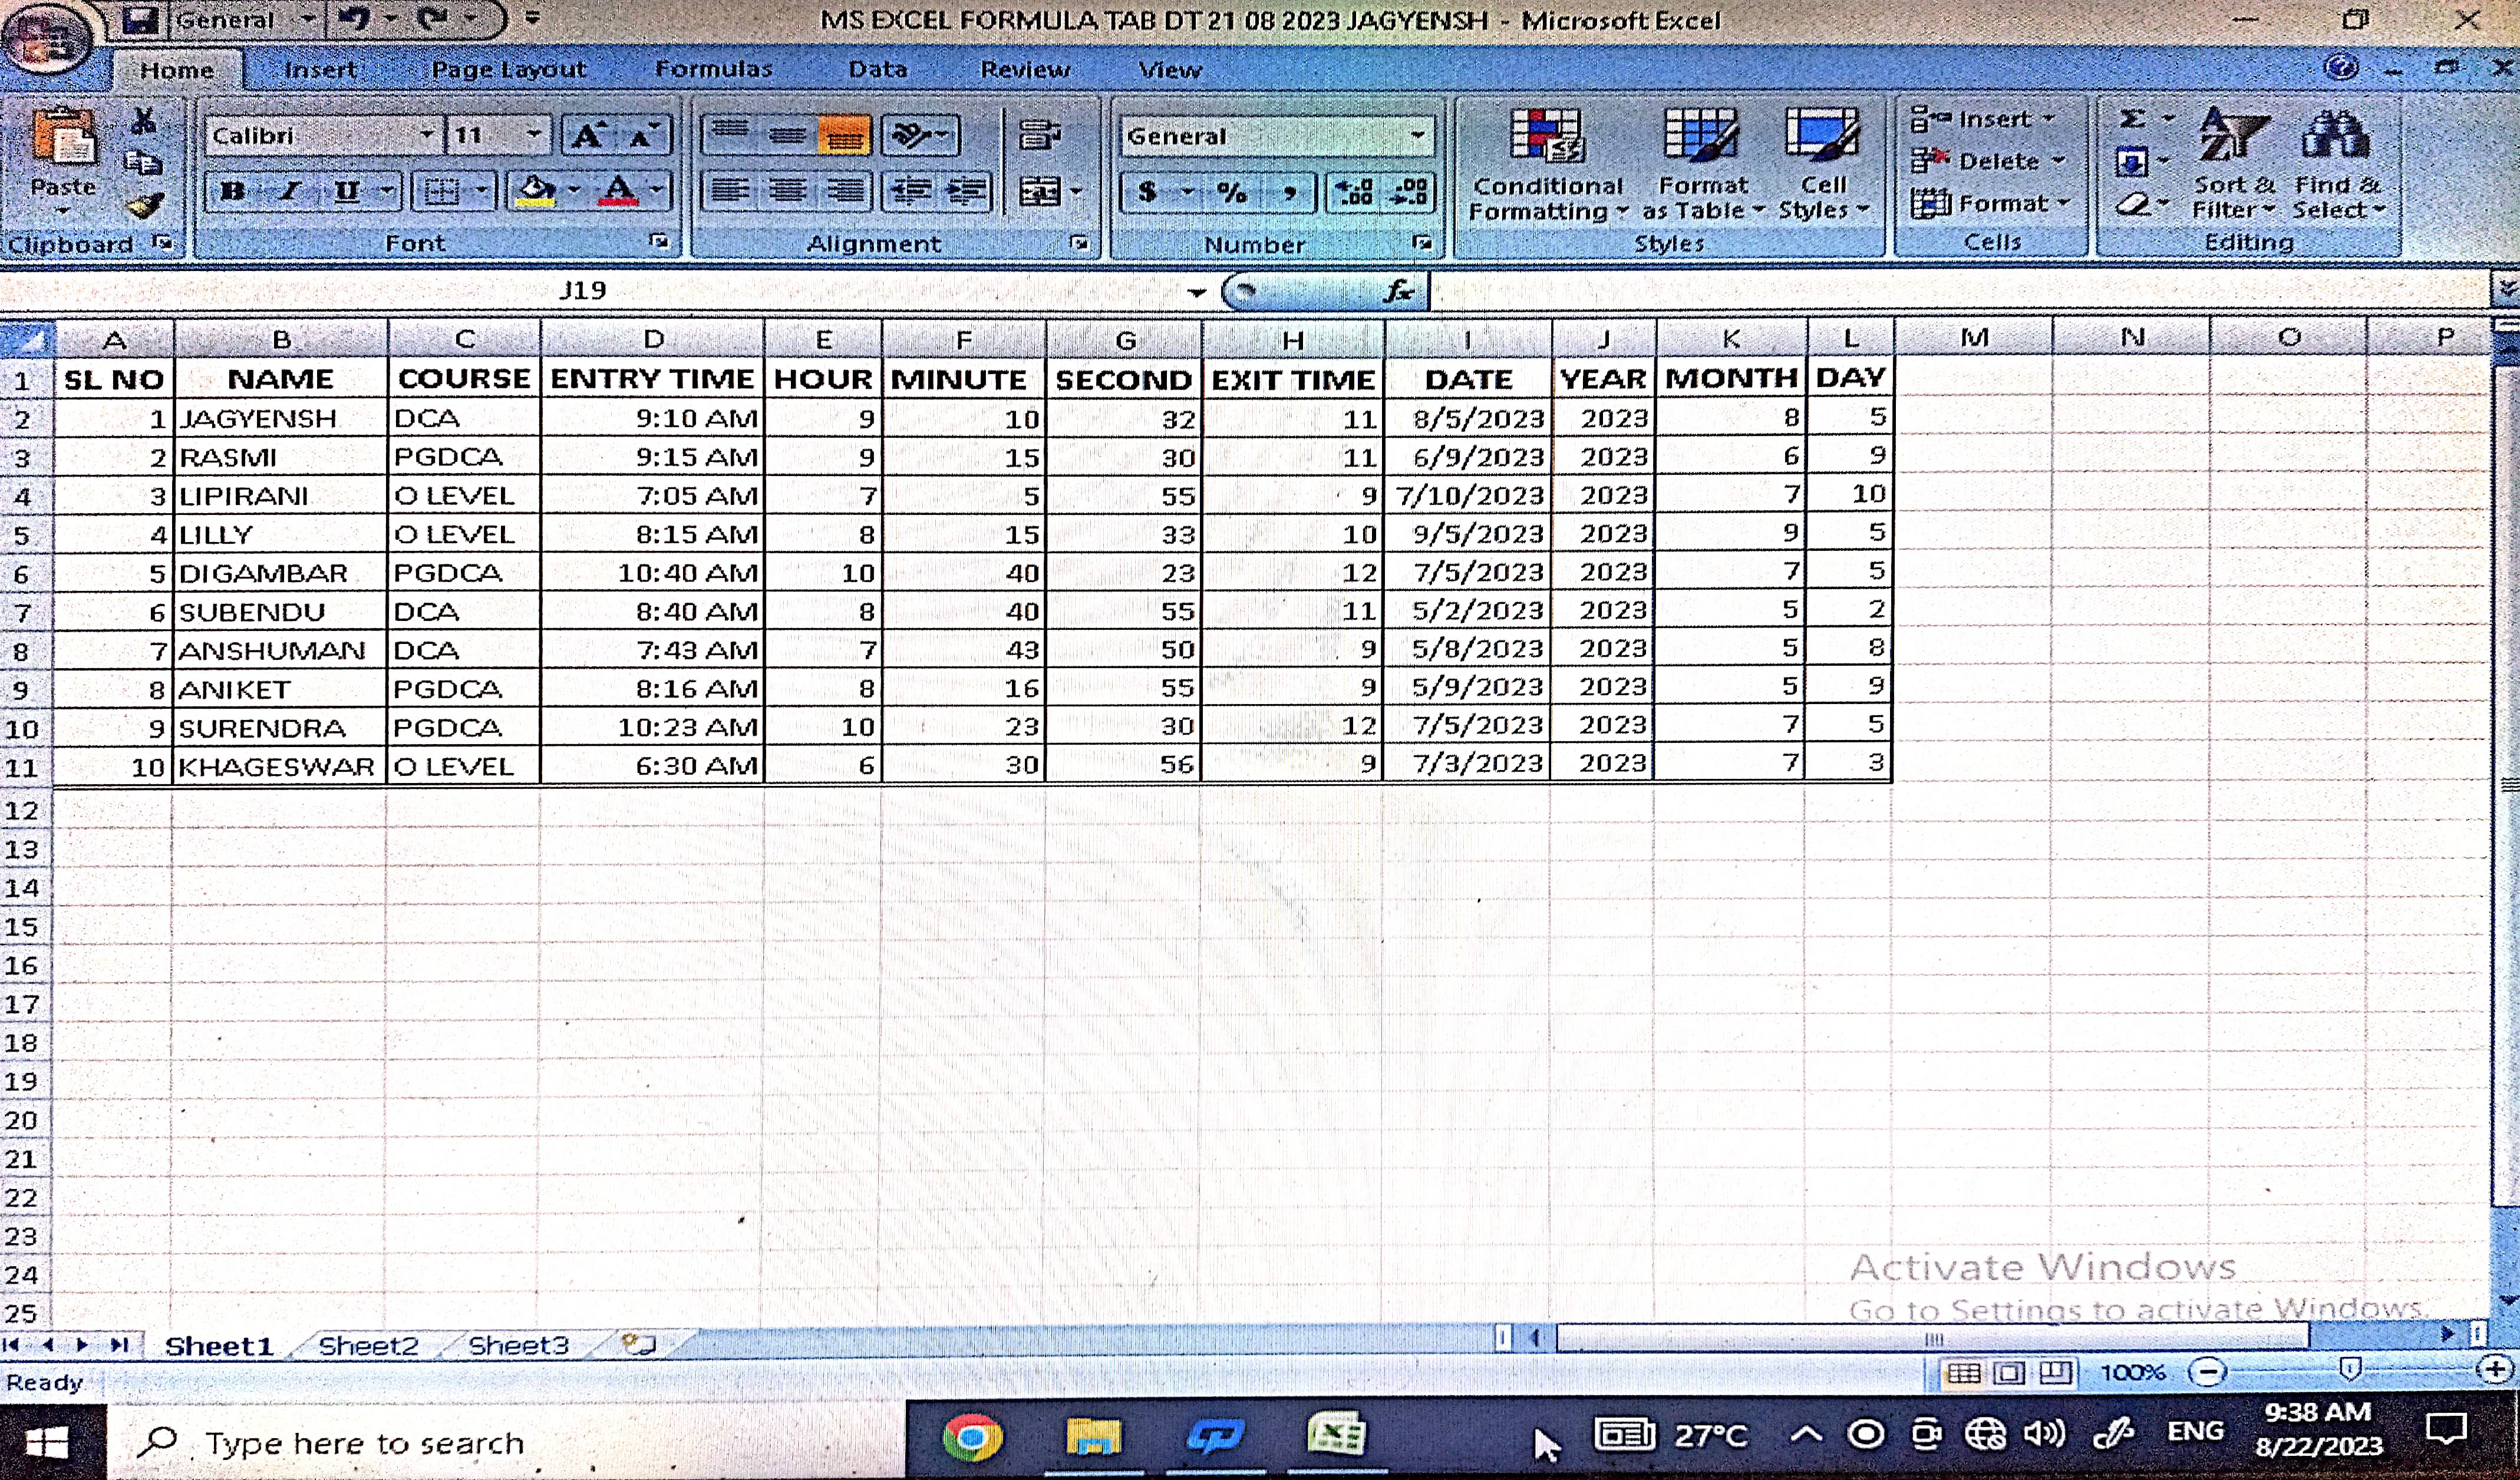Click the Increase Decimal icon

click(1355, 191)
